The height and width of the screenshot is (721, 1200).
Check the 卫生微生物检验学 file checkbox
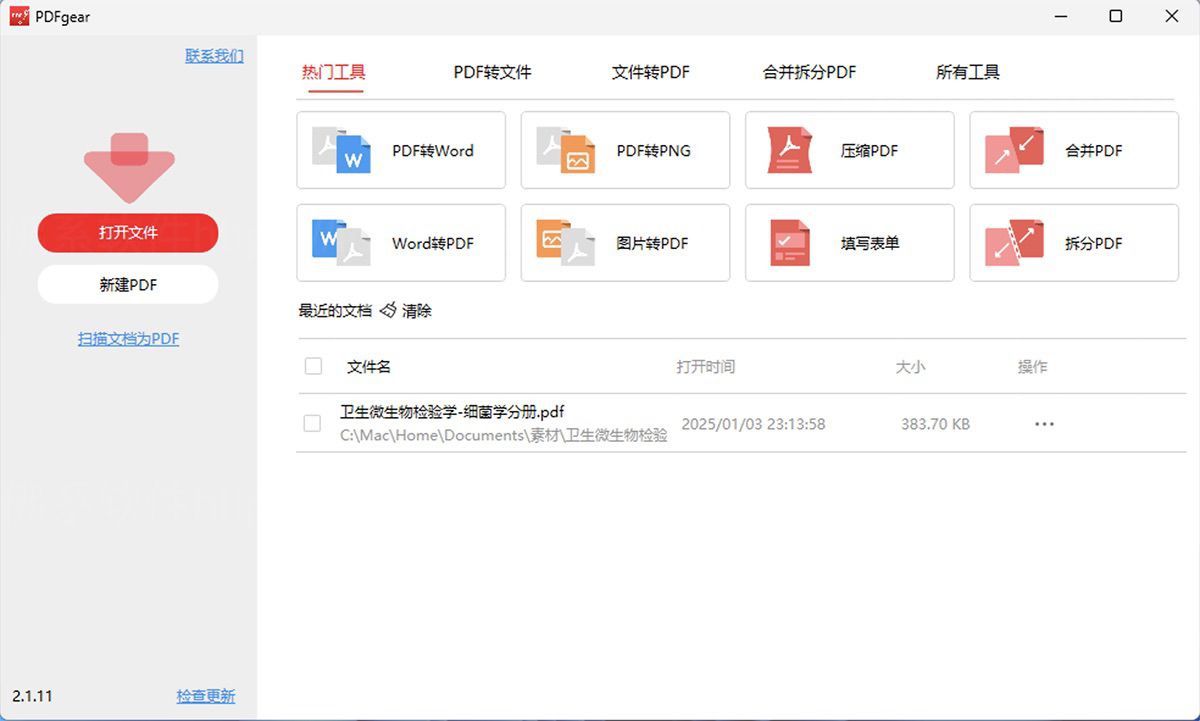coord(313,423)
